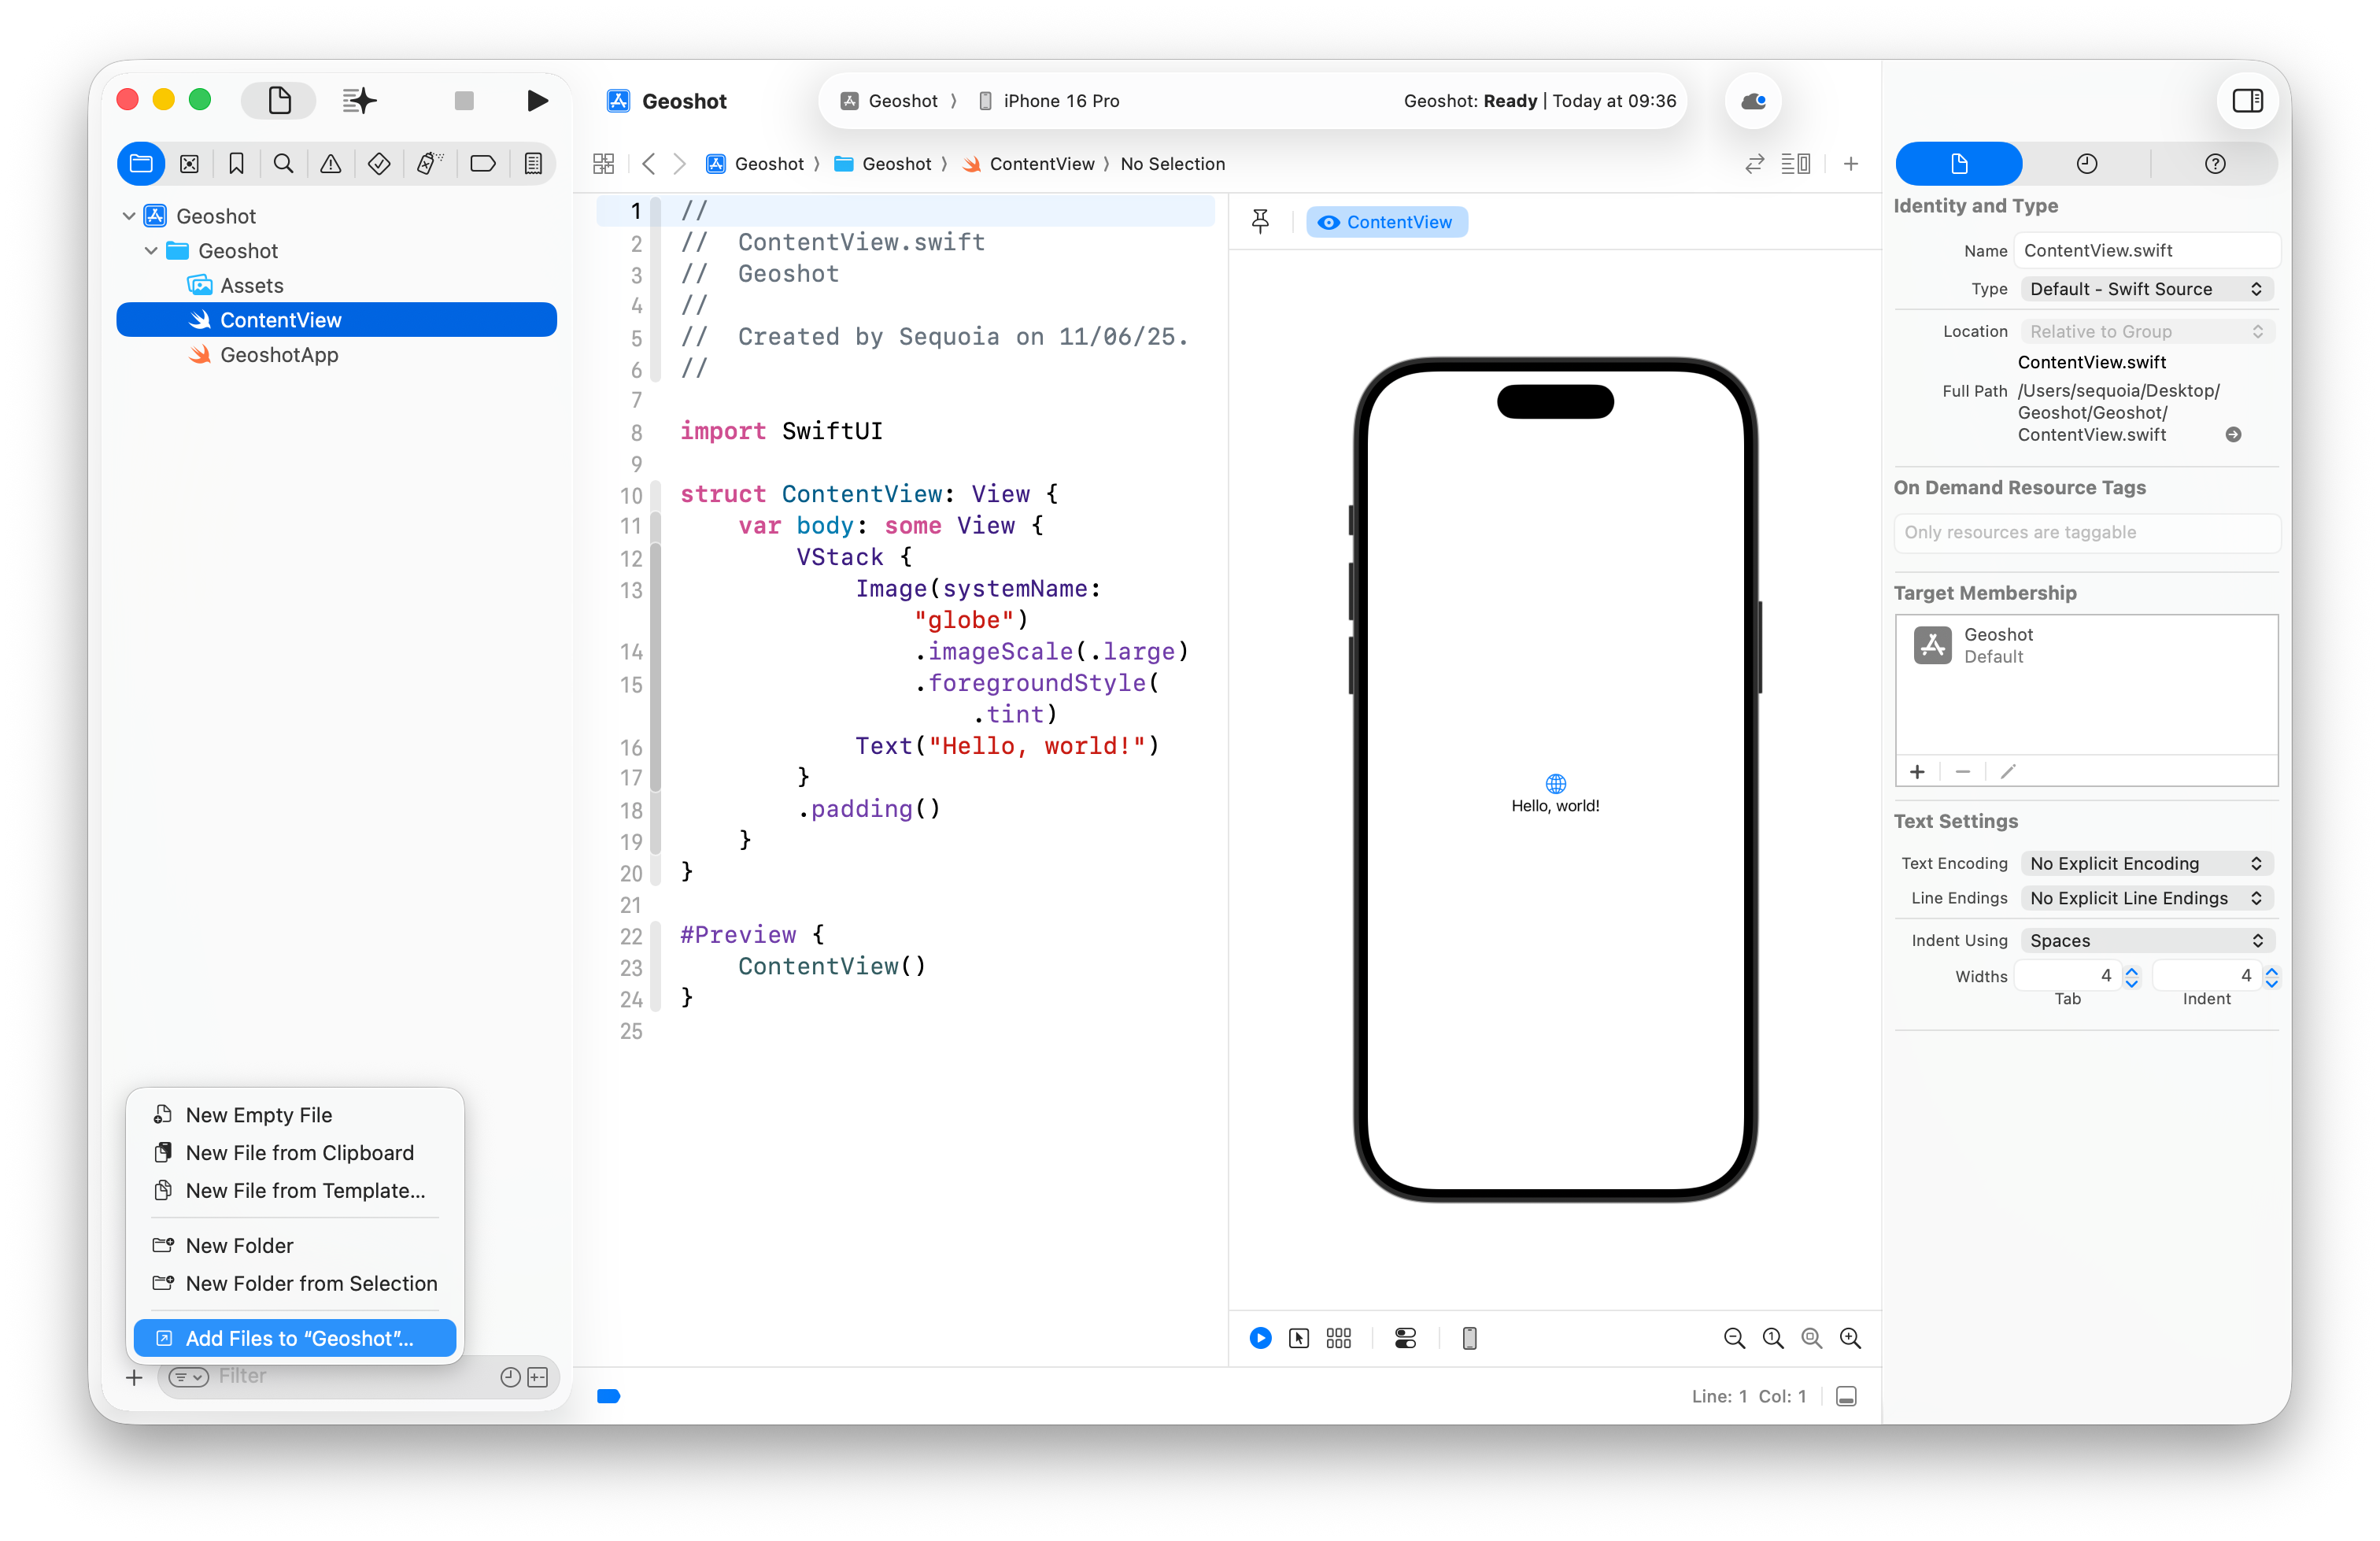Add a target membership with plus button

click(x=1917, y=771)
